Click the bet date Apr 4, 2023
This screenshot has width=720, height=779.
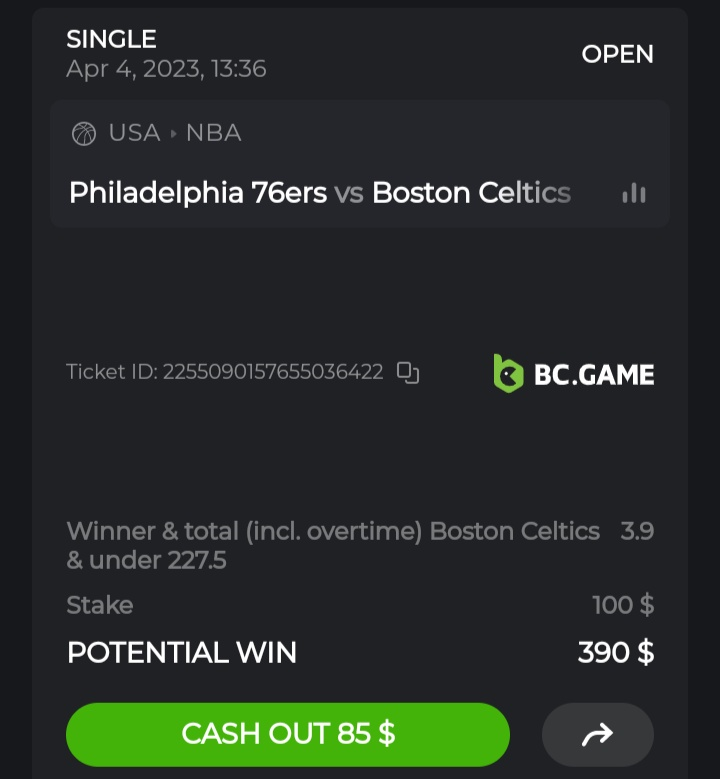pyautogui.click(x=166, y=69)
